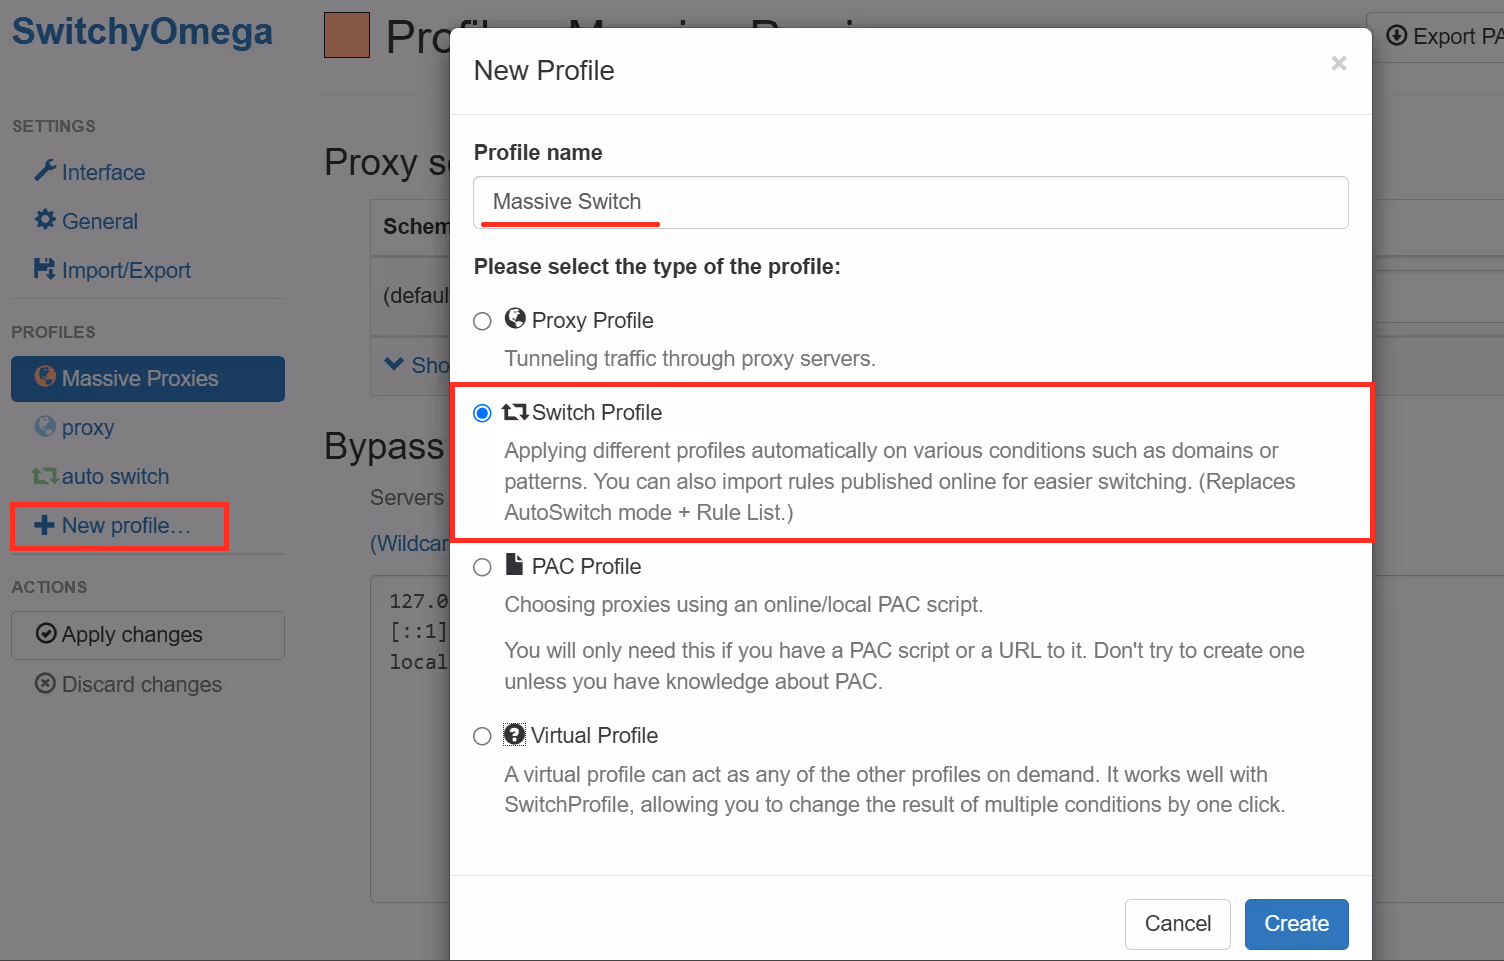Click the file icon next to PAC Profile
Viewport: 1504px width, 961px height.
(514, 564)
